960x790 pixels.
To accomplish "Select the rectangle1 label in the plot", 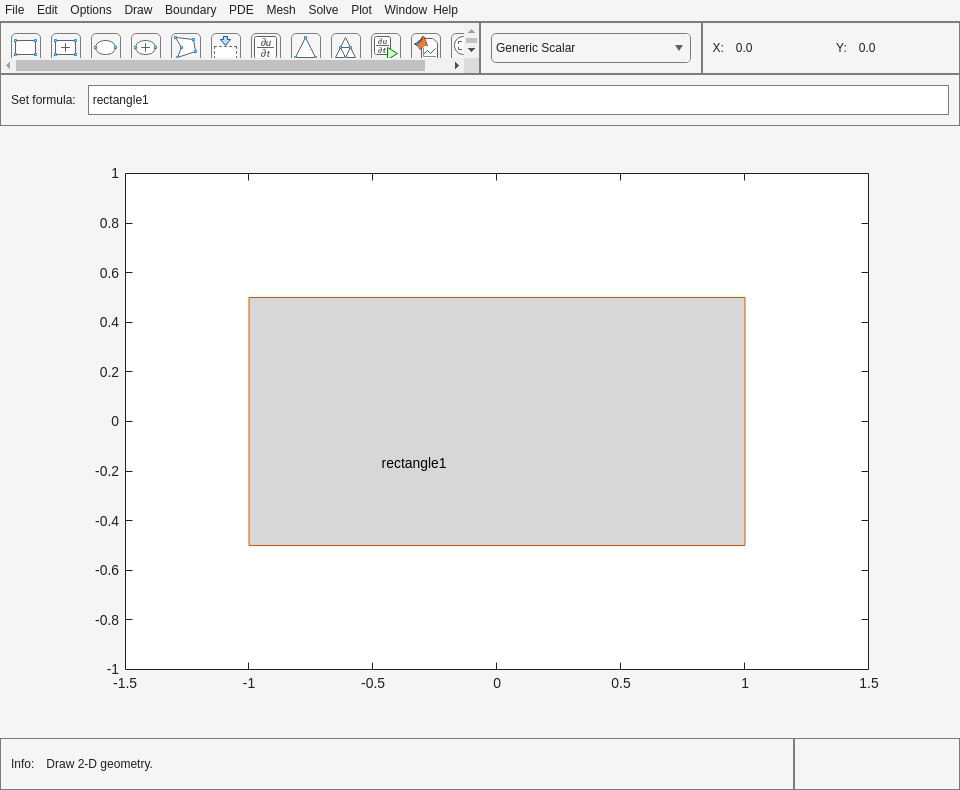I will [414, 463].
